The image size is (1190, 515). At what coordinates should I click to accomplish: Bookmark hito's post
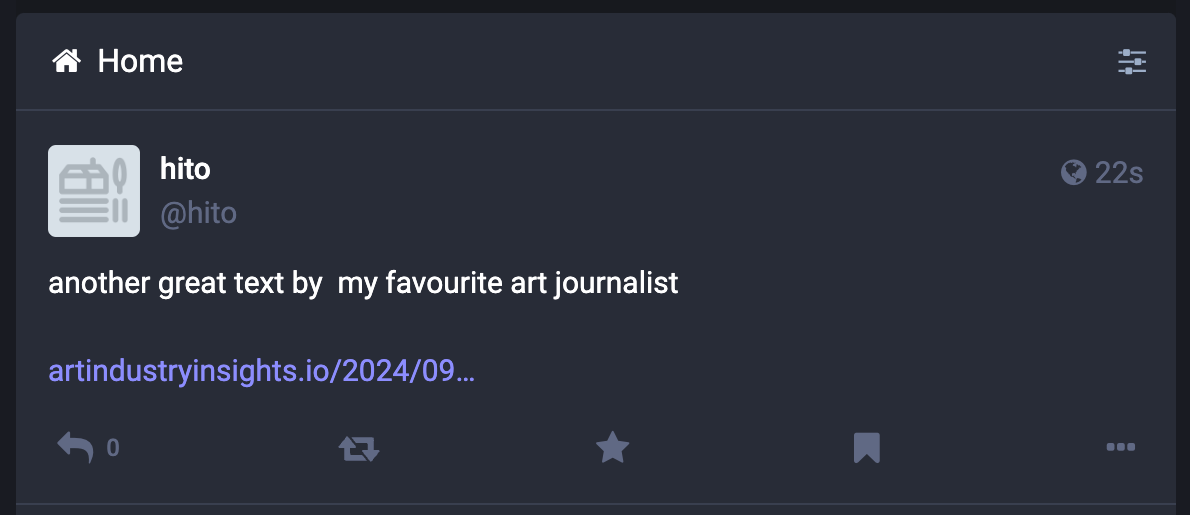[866, 448]
